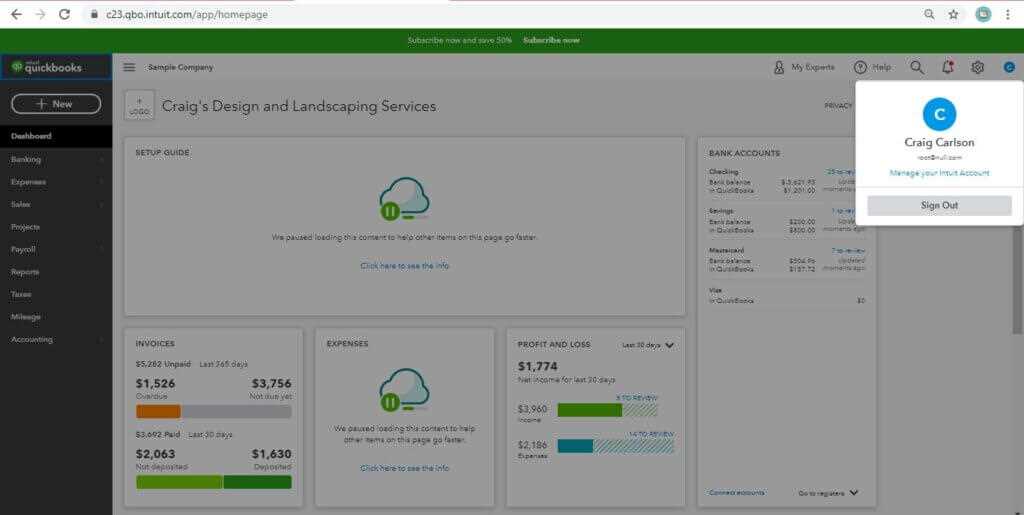Click the light green not deposited bar
1024x515 pixels.
point(179,482)
